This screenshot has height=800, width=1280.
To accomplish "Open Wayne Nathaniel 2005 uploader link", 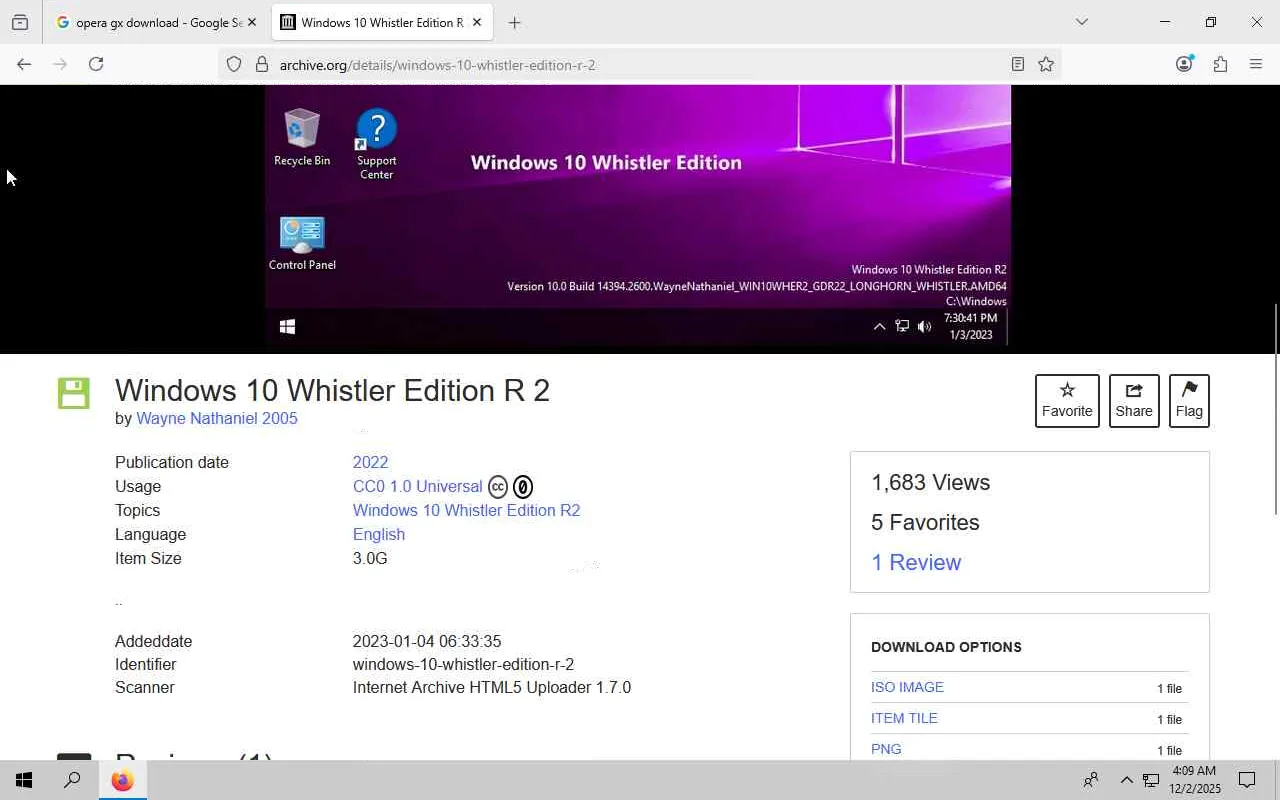I will point(217,418).
